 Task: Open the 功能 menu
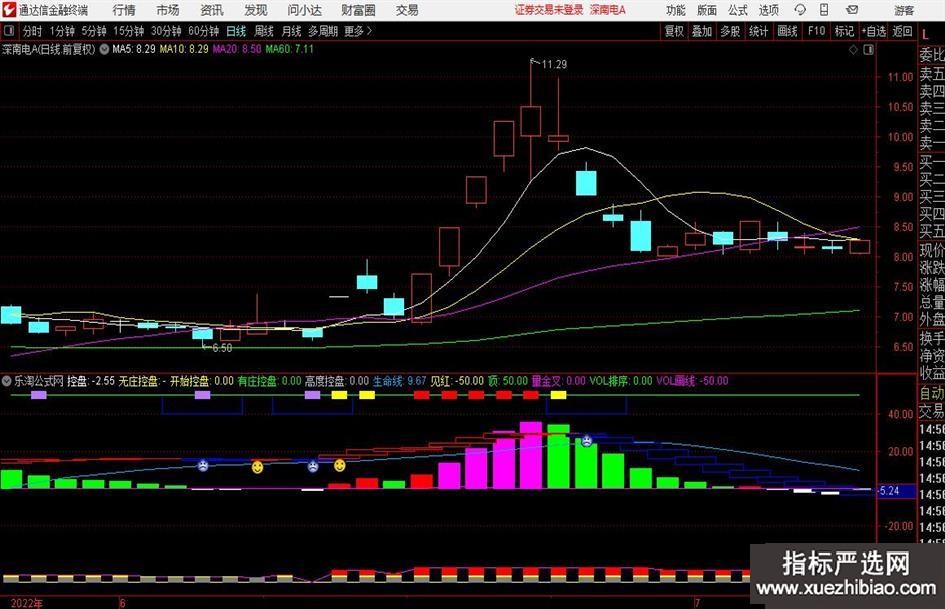676,10
